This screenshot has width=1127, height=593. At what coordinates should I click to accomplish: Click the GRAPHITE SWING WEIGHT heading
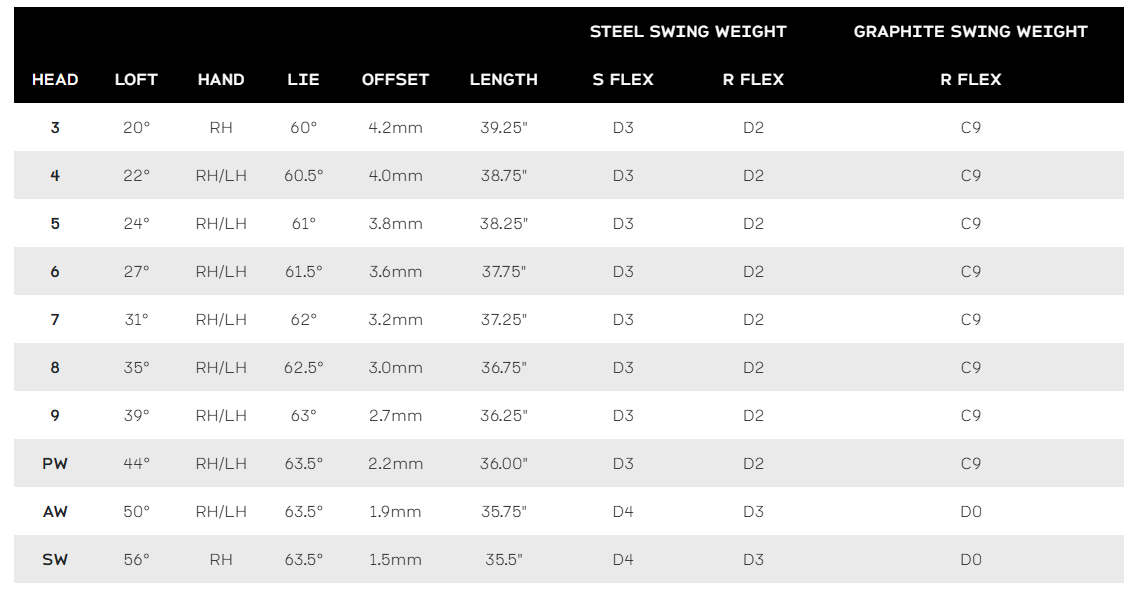pyautogui.click(x=970, y=32)
